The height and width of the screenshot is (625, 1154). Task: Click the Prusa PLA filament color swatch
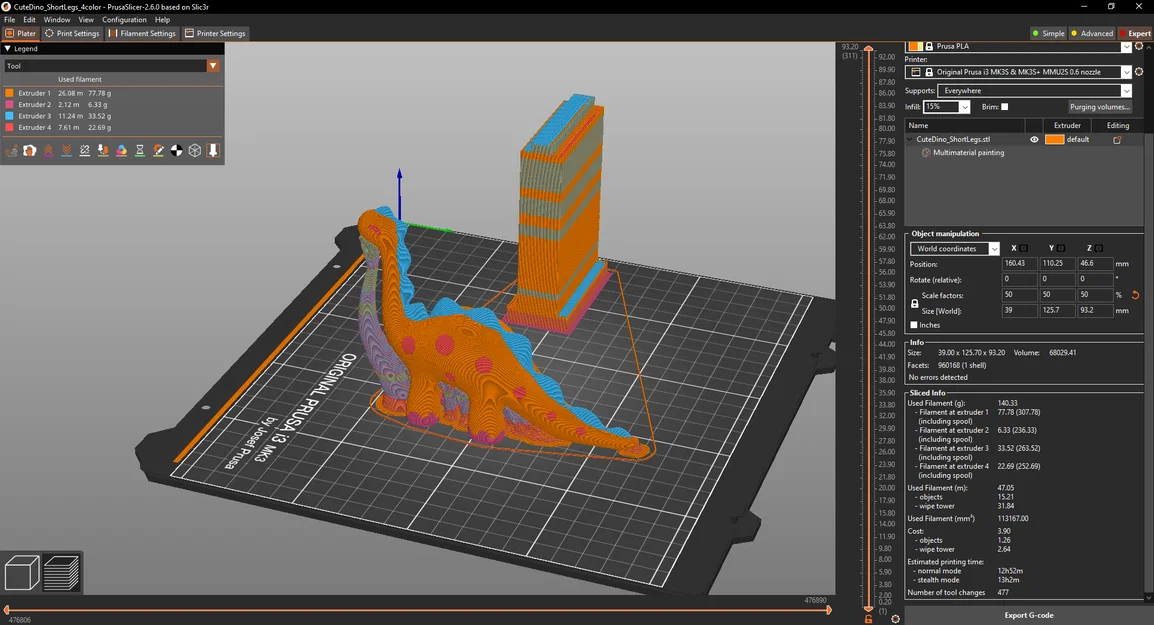915,46
